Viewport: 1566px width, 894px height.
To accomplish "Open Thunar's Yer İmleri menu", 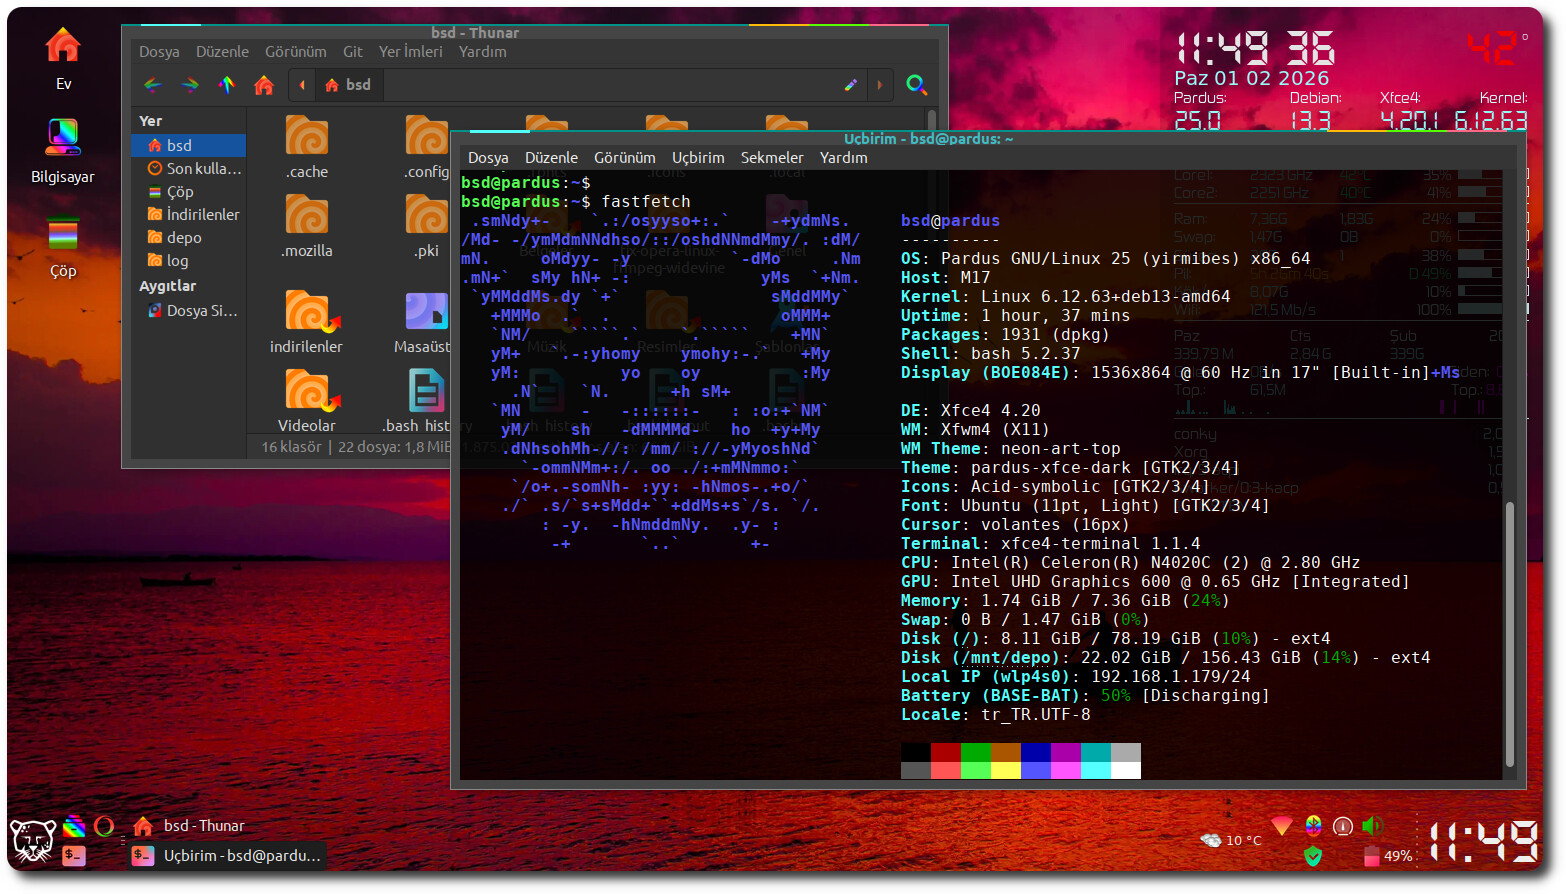I will pyautogui.click(x=410, y=52).
